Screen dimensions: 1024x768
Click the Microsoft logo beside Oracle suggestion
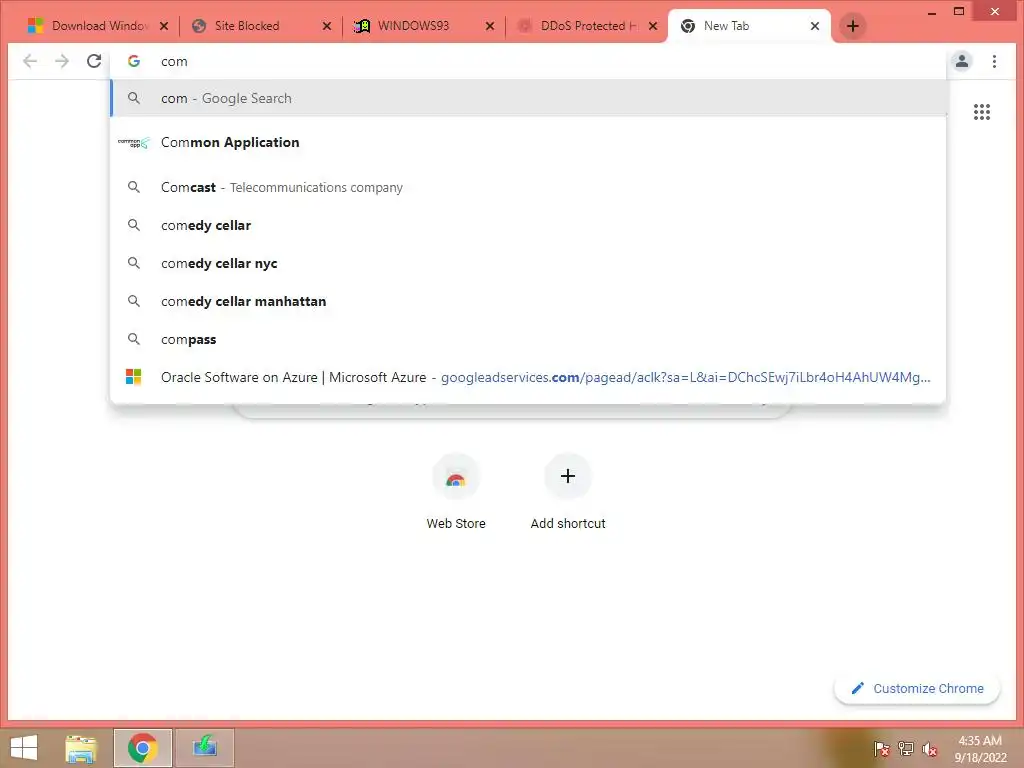[x=133, y=377]
